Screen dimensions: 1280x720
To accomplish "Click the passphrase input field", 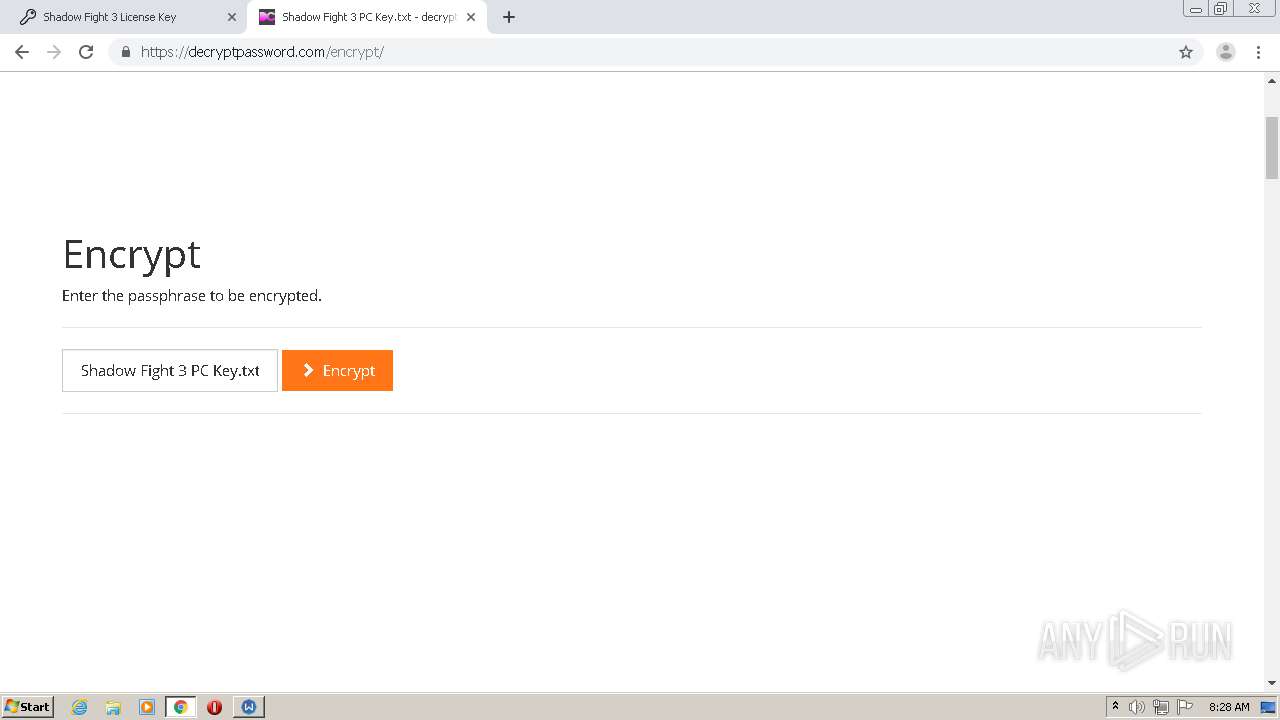I will tap(170, 370).
